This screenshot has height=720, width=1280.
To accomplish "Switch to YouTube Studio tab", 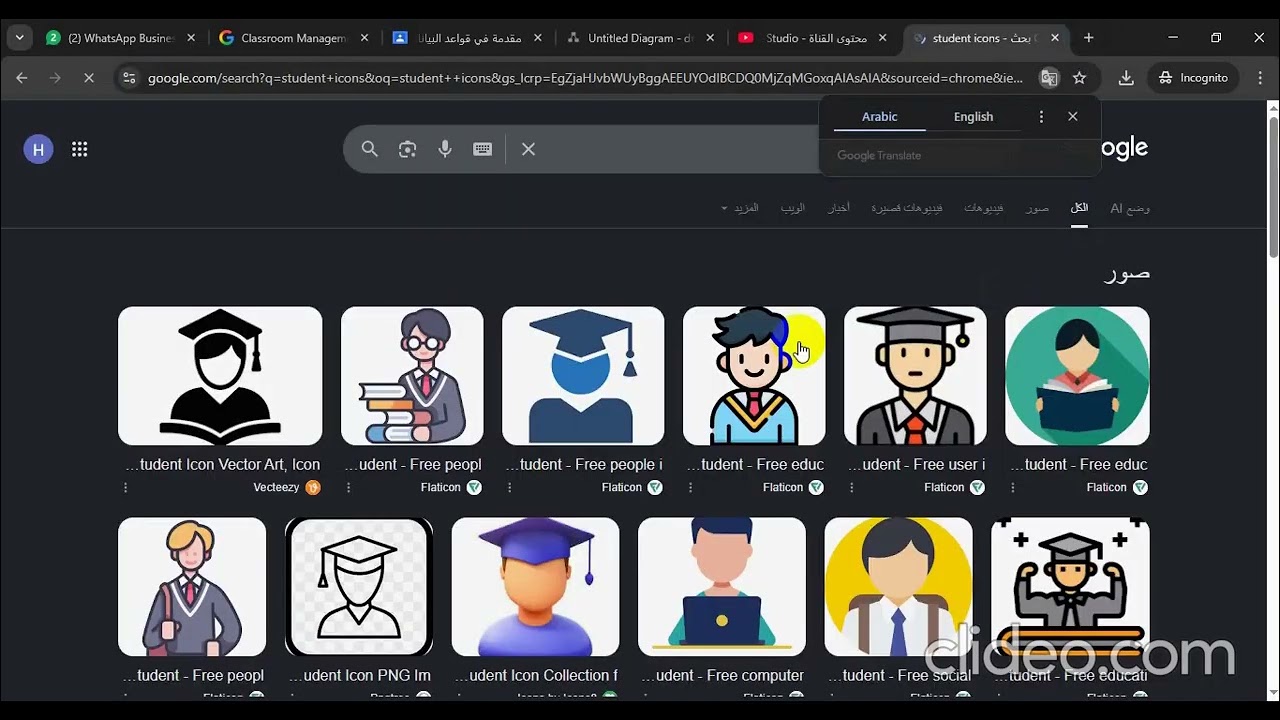I will (x=814, y=38).
